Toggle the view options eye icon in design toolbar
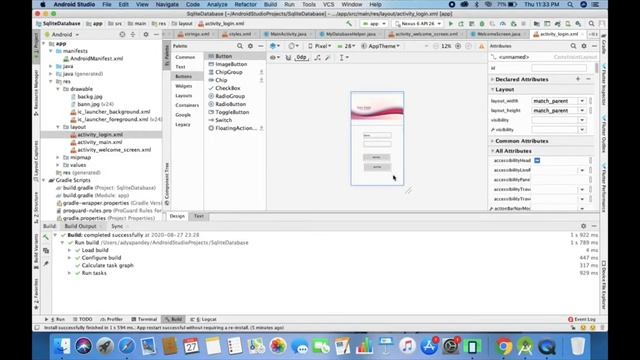640x360 pixels. point(274,58)
